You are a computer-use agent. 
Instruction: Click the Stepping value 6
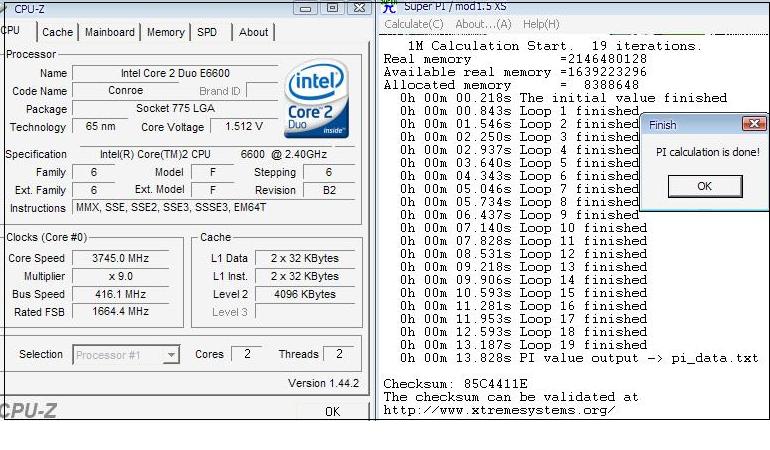[329, 172]
